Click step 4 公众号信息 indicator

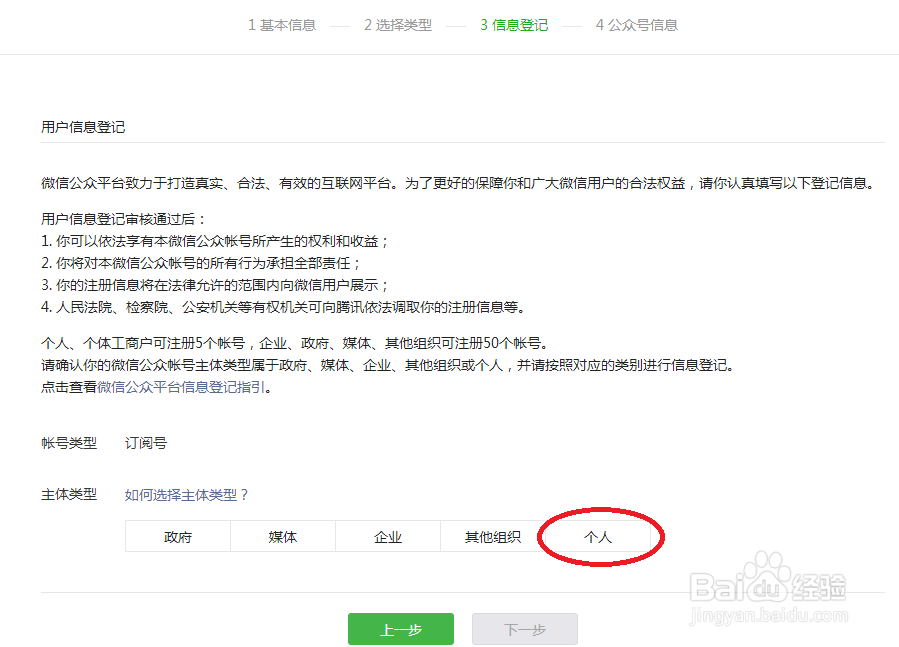636,26
